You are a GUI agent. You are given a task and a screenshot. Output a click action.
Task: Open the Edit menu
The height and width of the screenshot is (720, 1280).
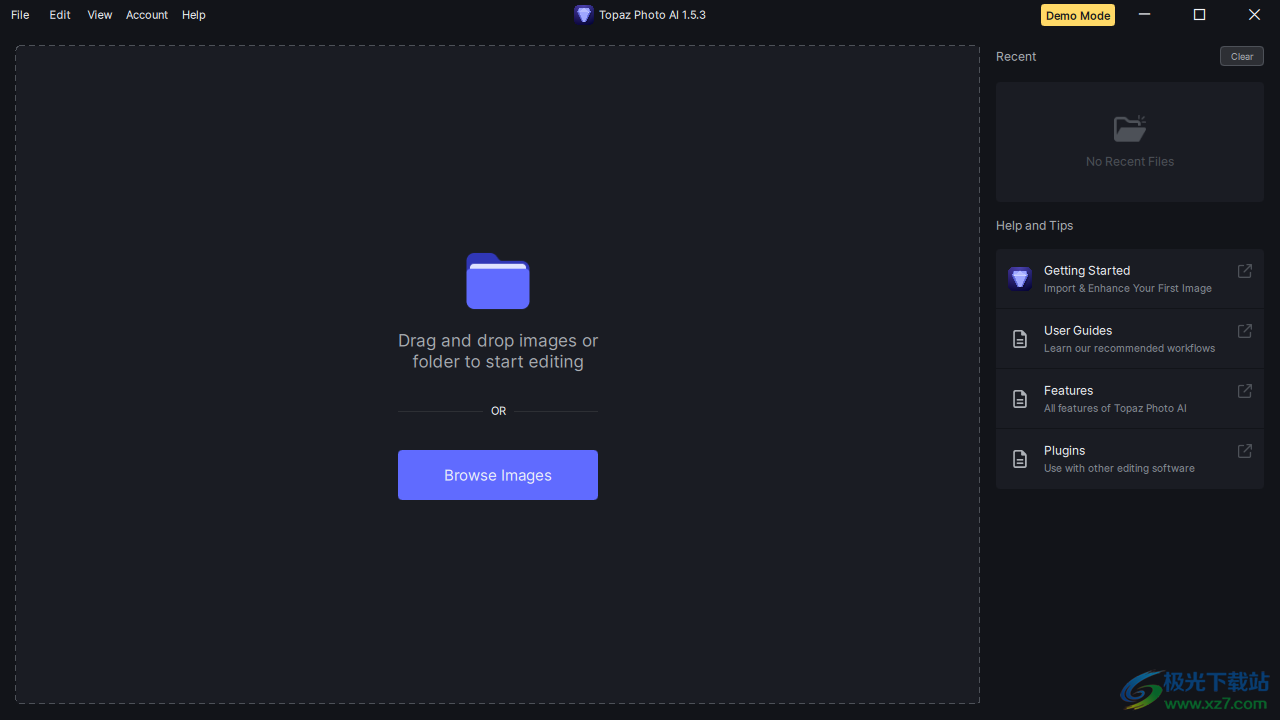[60, 15]
